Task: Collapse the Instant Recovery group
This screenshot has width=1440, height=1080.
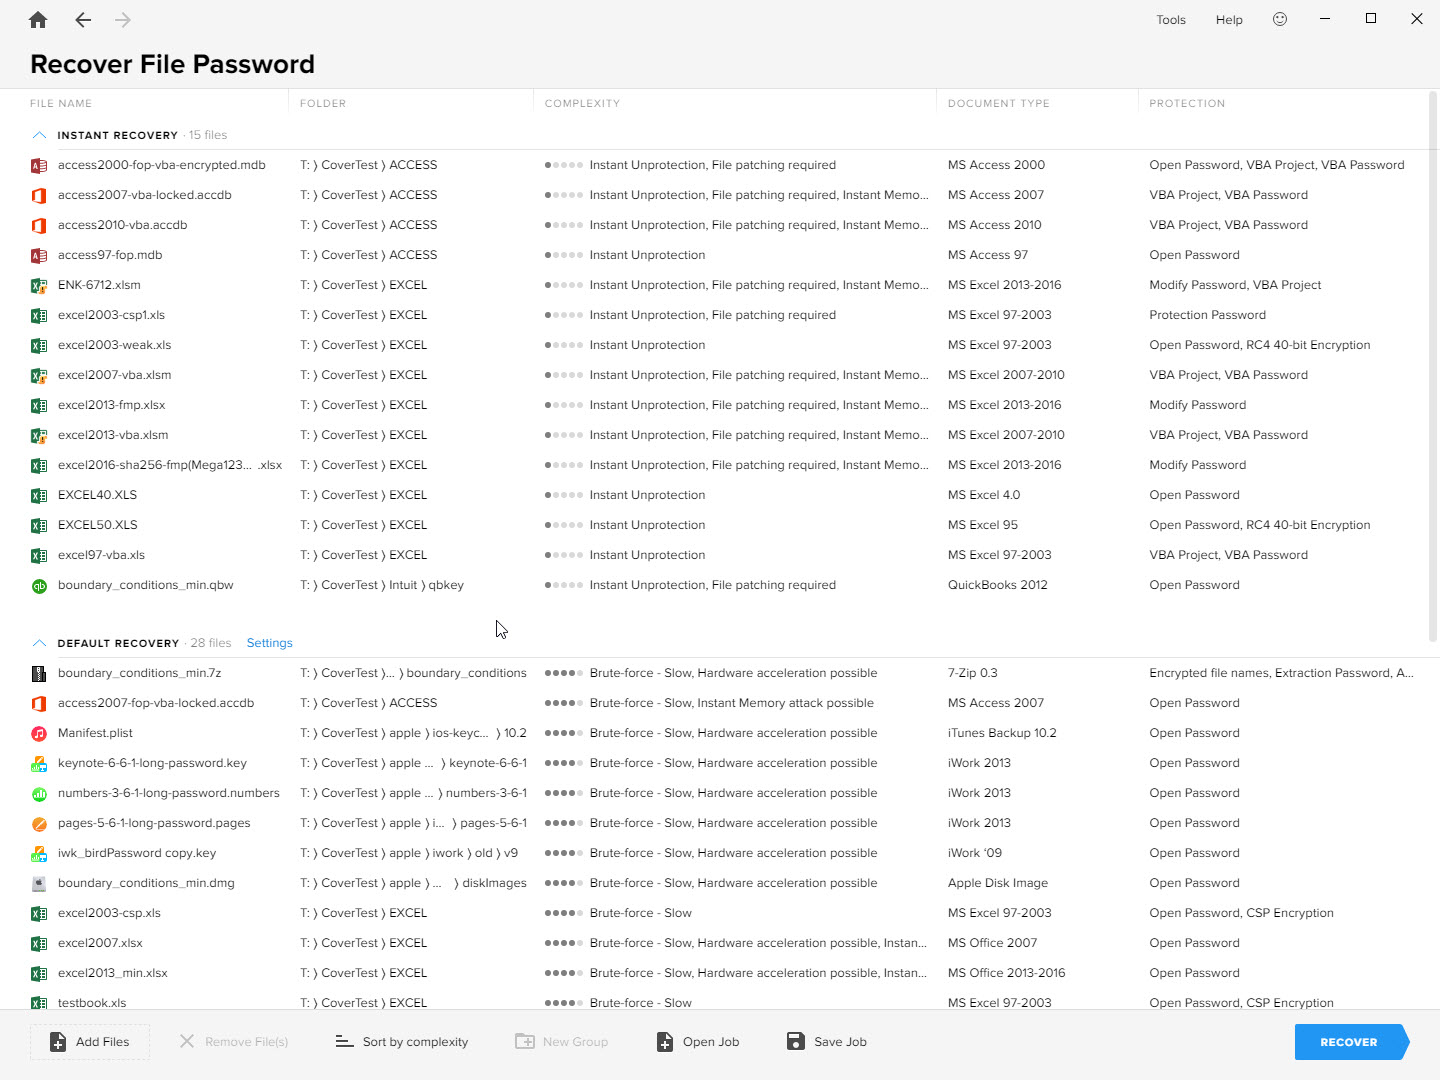Action: coord(39,135)
